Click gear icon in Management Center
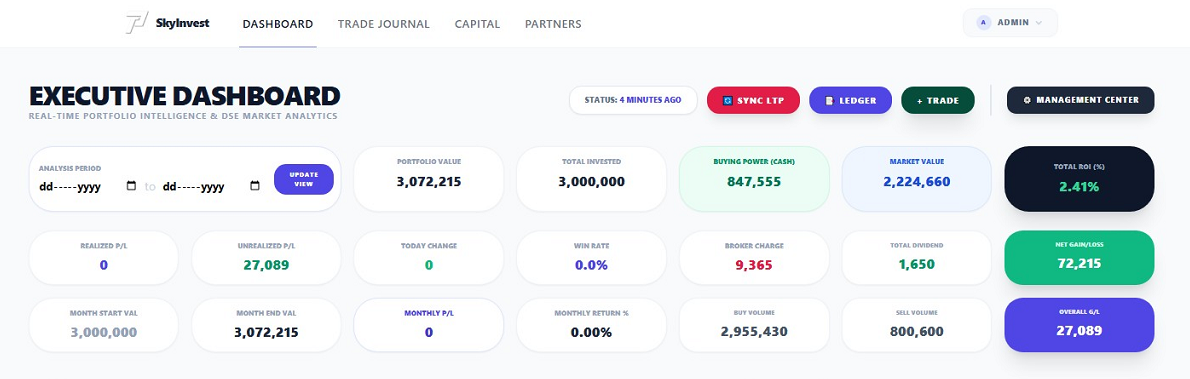 pyautogui.click(x=1027, y=100)
